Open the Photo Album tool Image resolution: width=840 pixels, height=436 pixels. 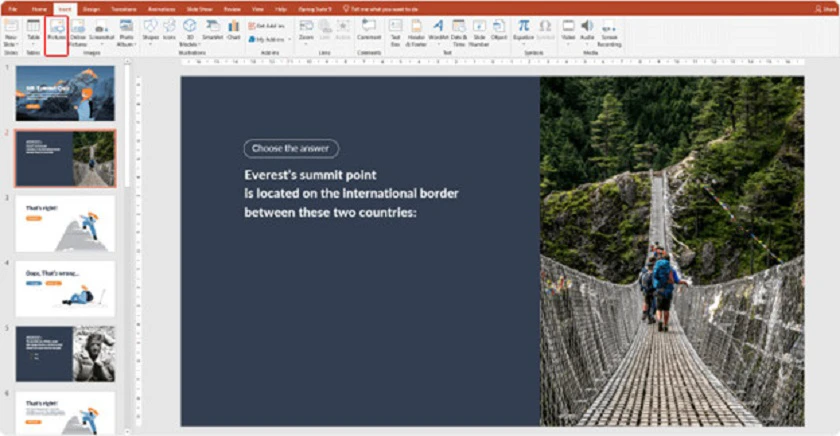(126, 33)
